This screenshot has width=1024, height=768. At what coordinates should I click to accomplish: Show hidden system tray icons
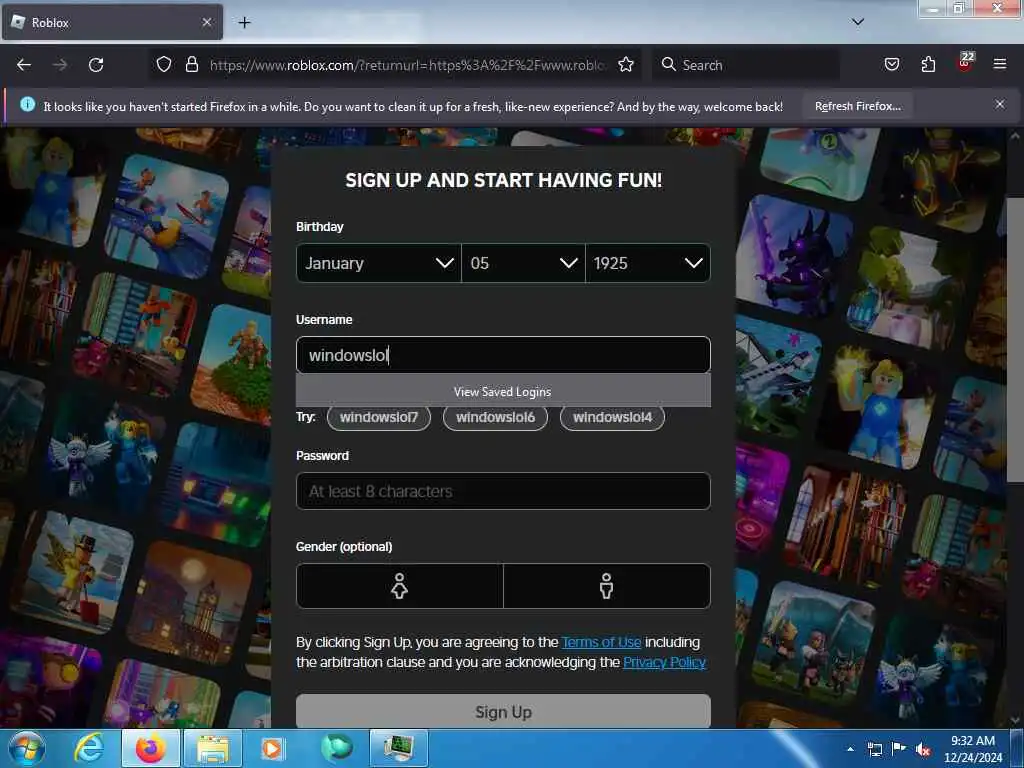coord(850,749)
